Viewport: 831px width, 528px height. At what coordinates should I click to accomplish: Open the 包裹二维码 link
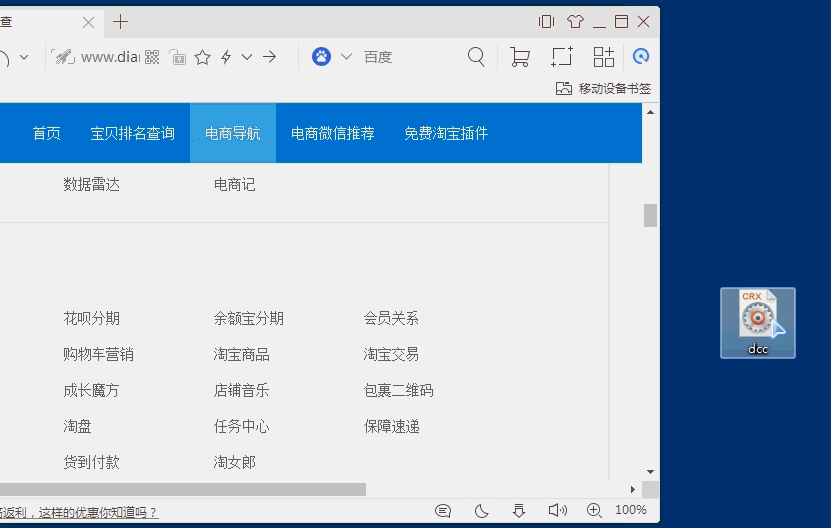[399, 390]
